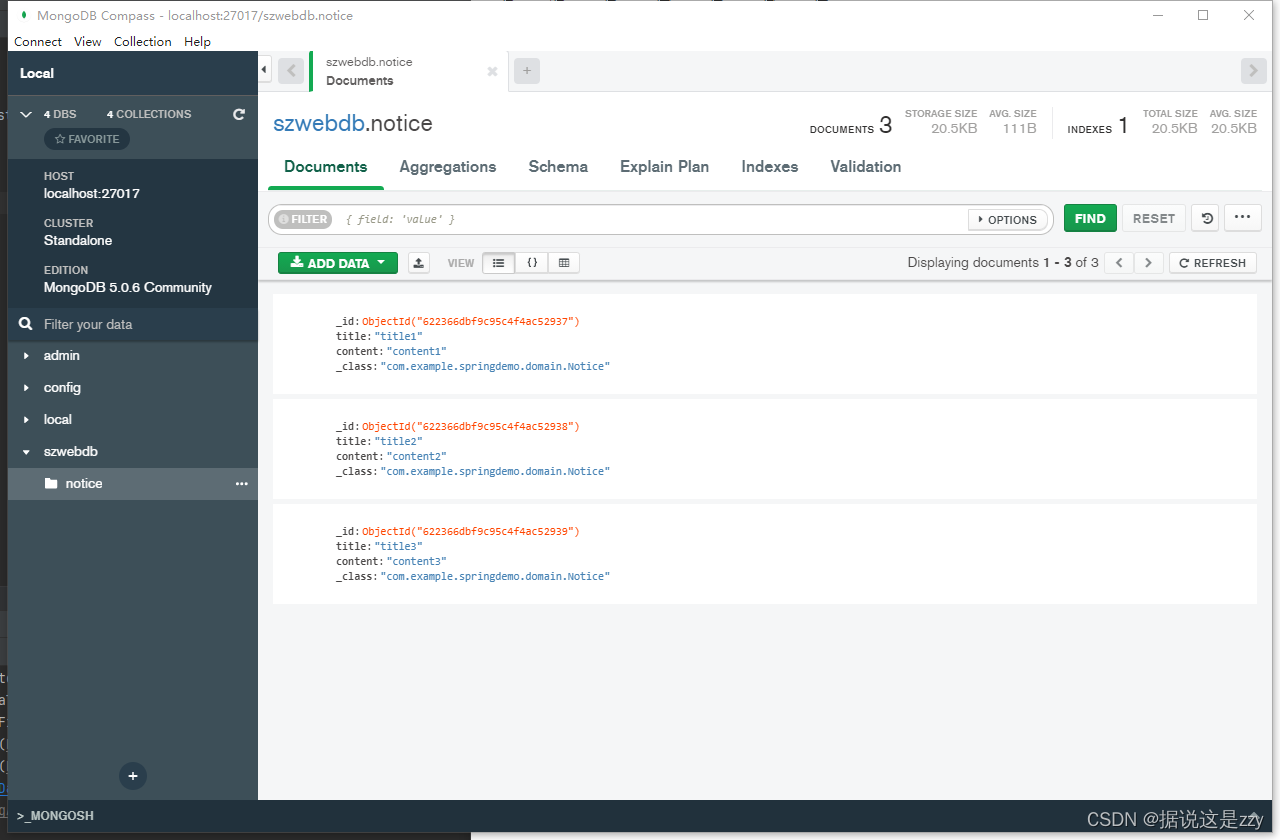Screen dimensions: 1280x840
Task: Expand the config database
Action: tap(26, 388)
